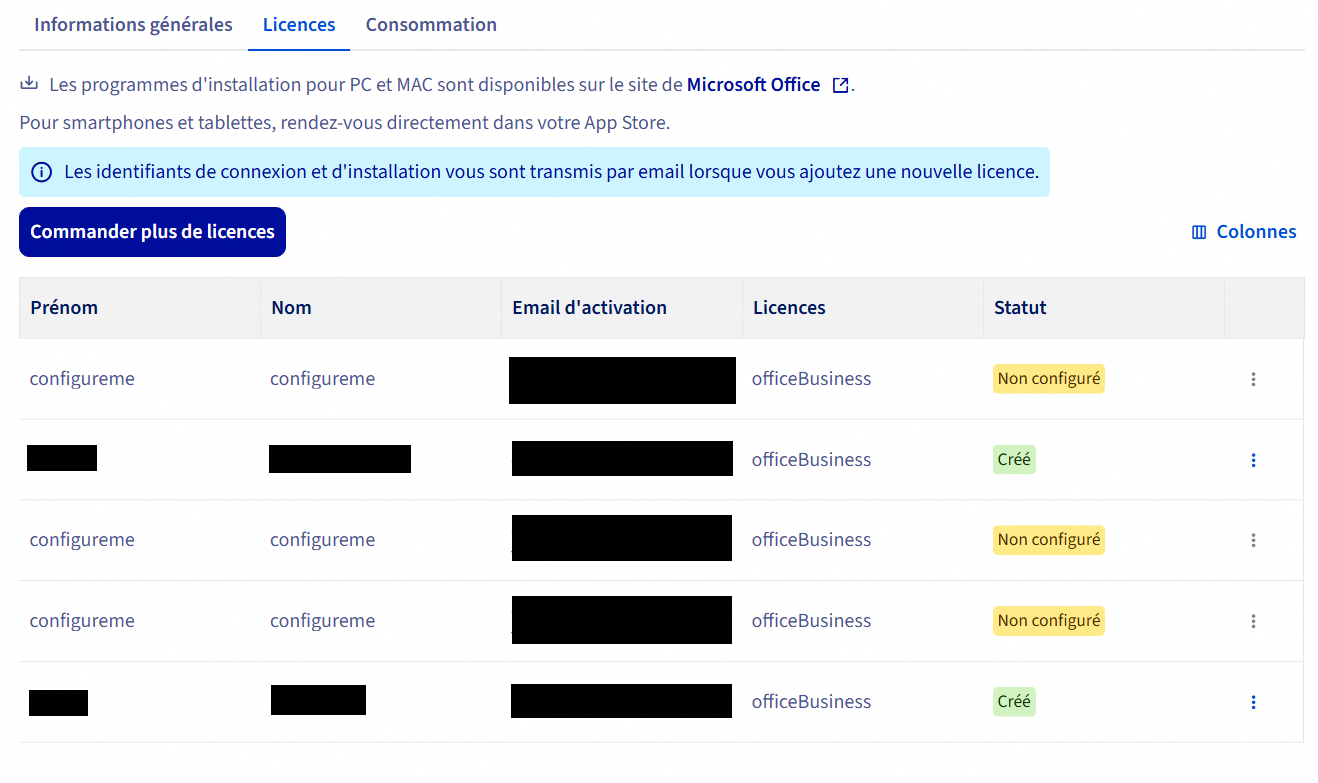Screen dimensions: 1318x783
Task: Click the Créé status badge in second row
Action: [1014, 460]
